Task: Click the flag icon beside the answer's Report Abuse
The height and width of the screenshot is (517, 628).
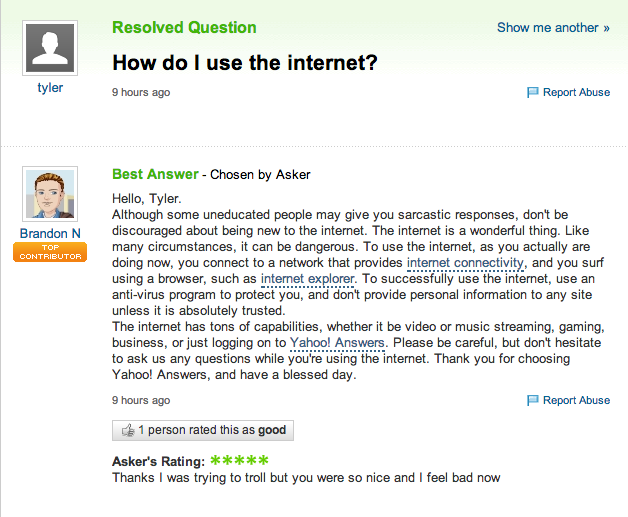Action: point(532,400)
